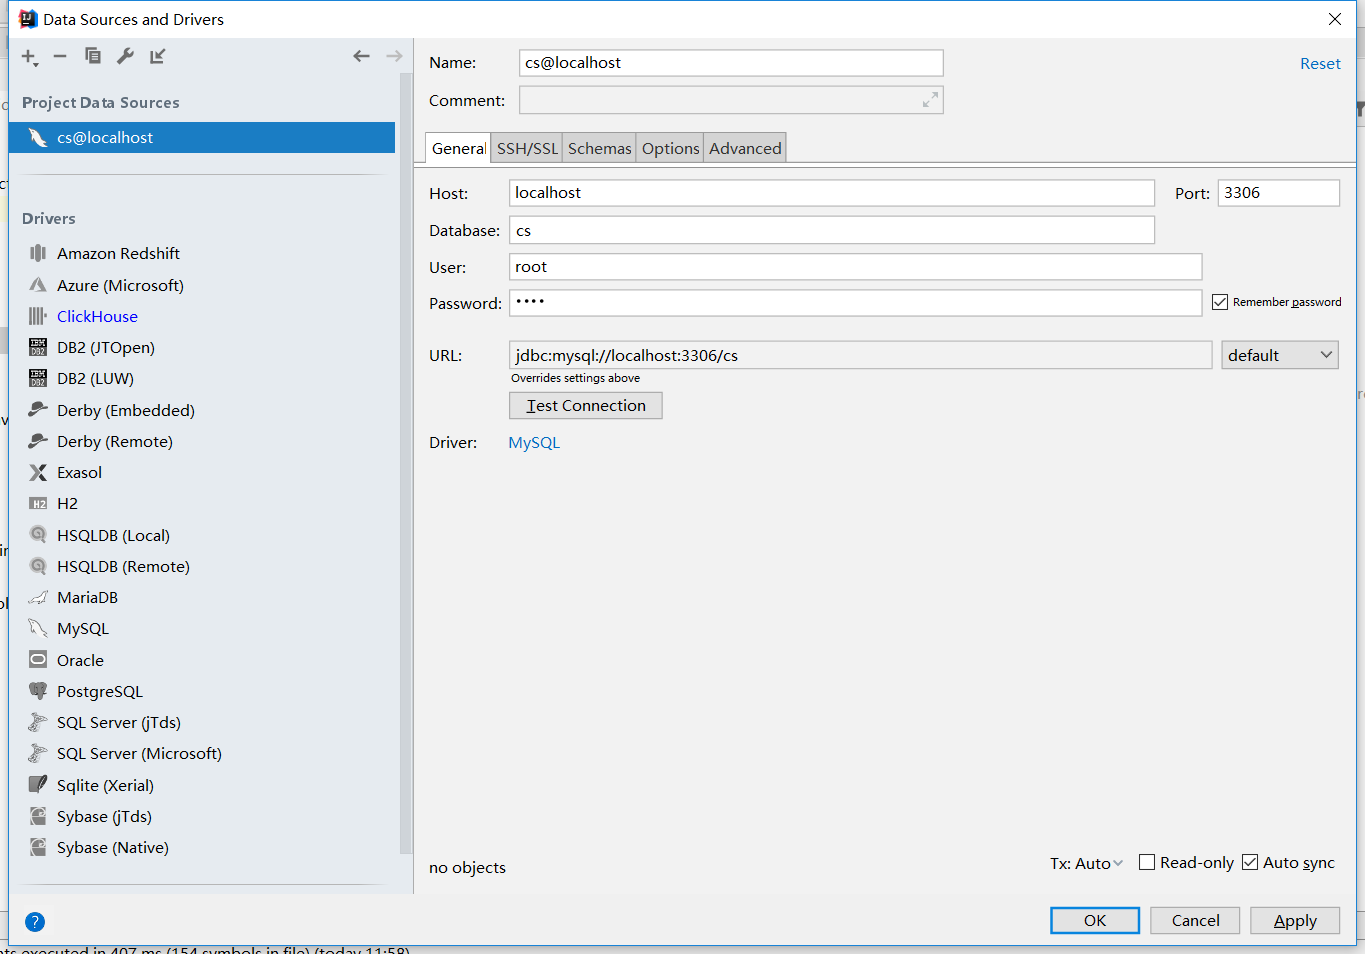Expand the Comment field editor
This screenshot has height=954, width=1365.
(930, 100)
